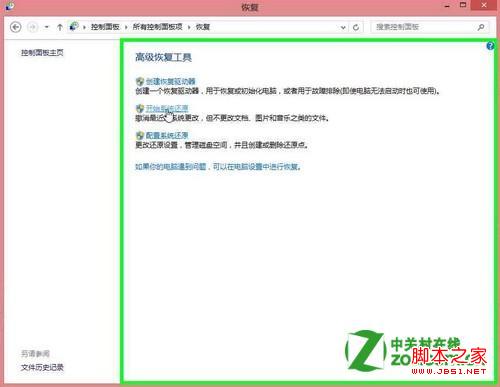This screenshot has height=387, width=500.
Task: Click the shield icon beside 开始系统还原
Action: click(x=140, y=108)
